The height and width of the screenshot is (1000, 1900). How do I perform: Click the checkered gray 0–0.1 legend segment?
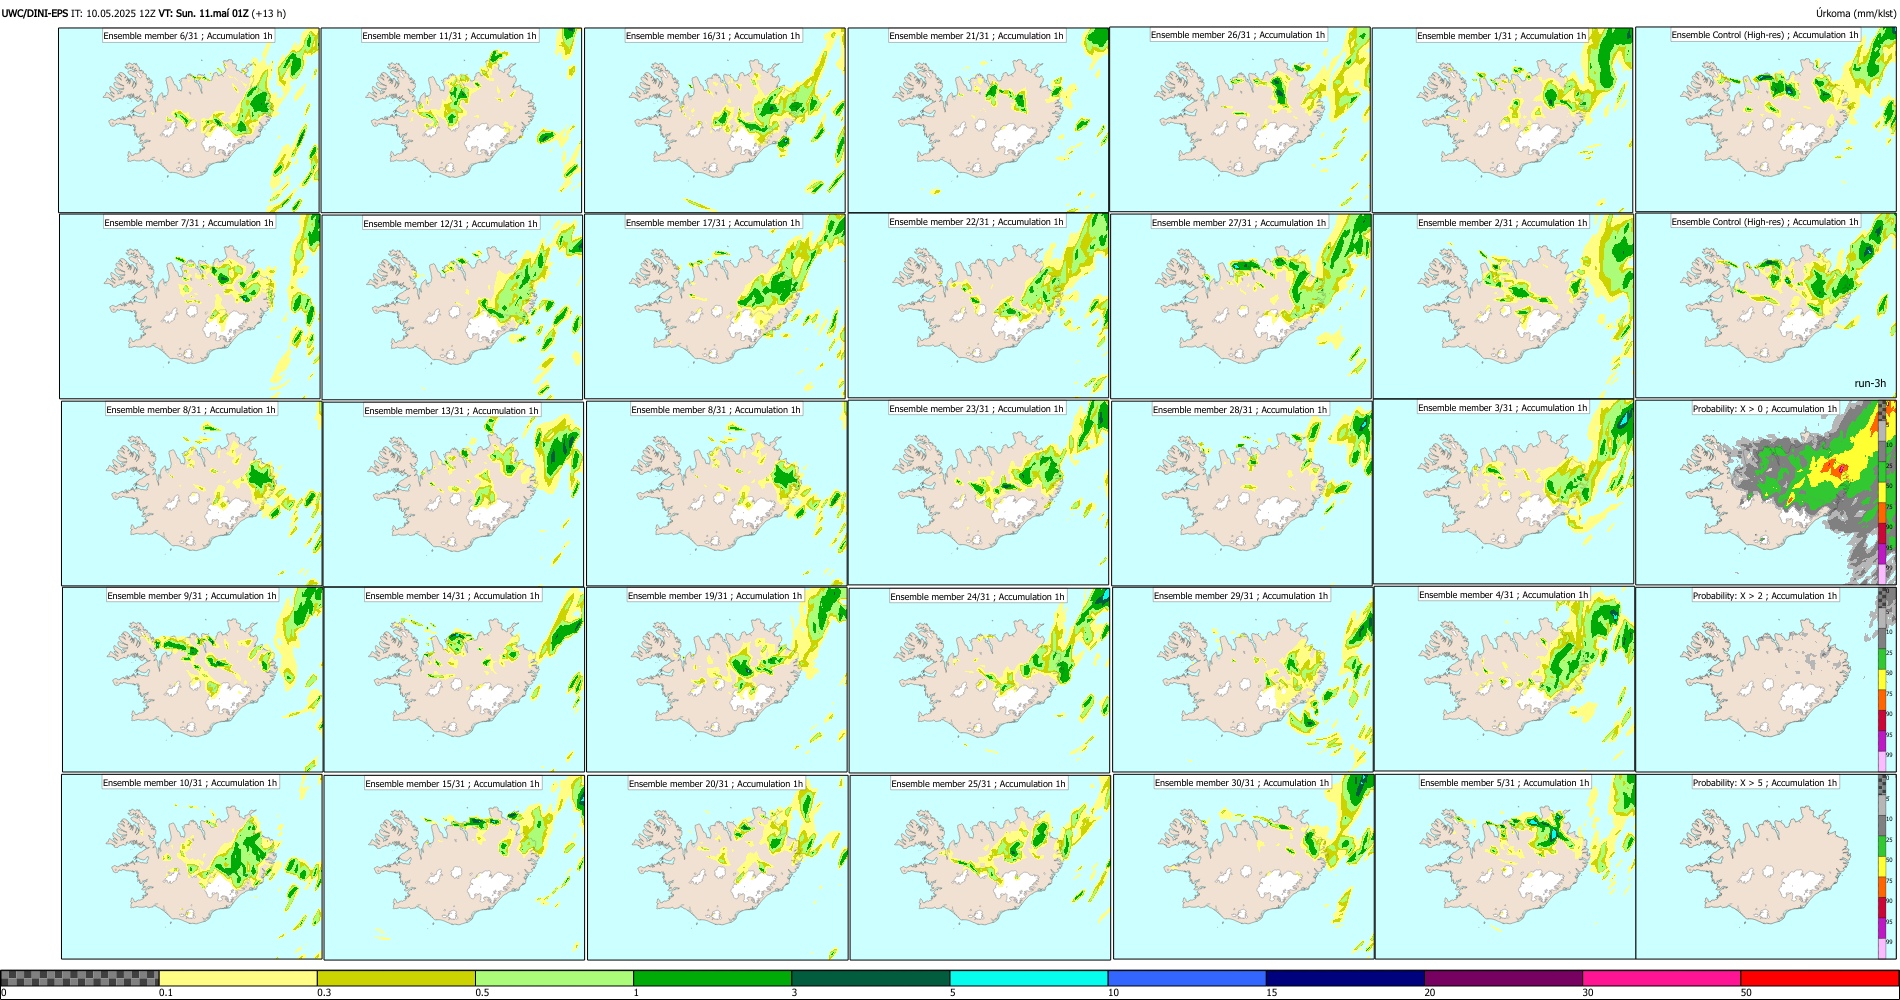coord(80,978)
